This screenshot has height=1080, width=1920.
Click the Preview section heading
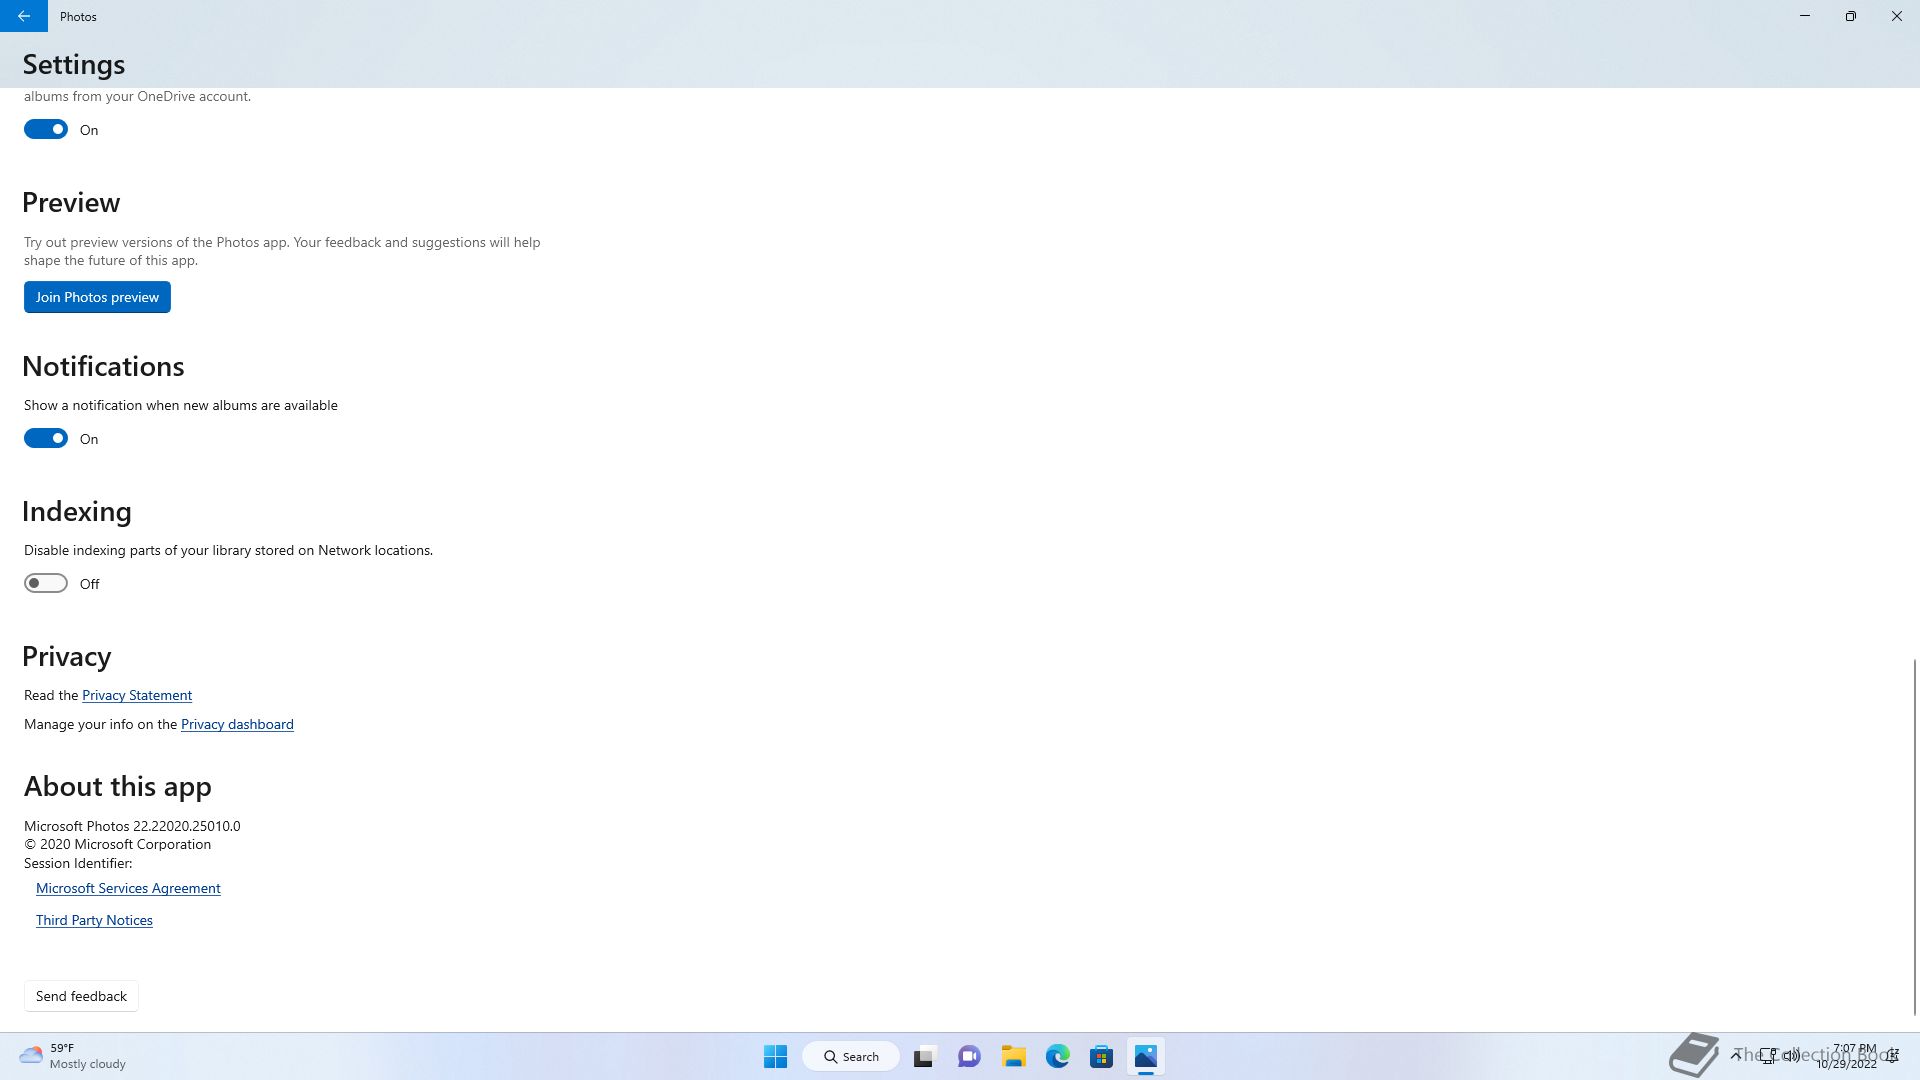tap(71, 202)
